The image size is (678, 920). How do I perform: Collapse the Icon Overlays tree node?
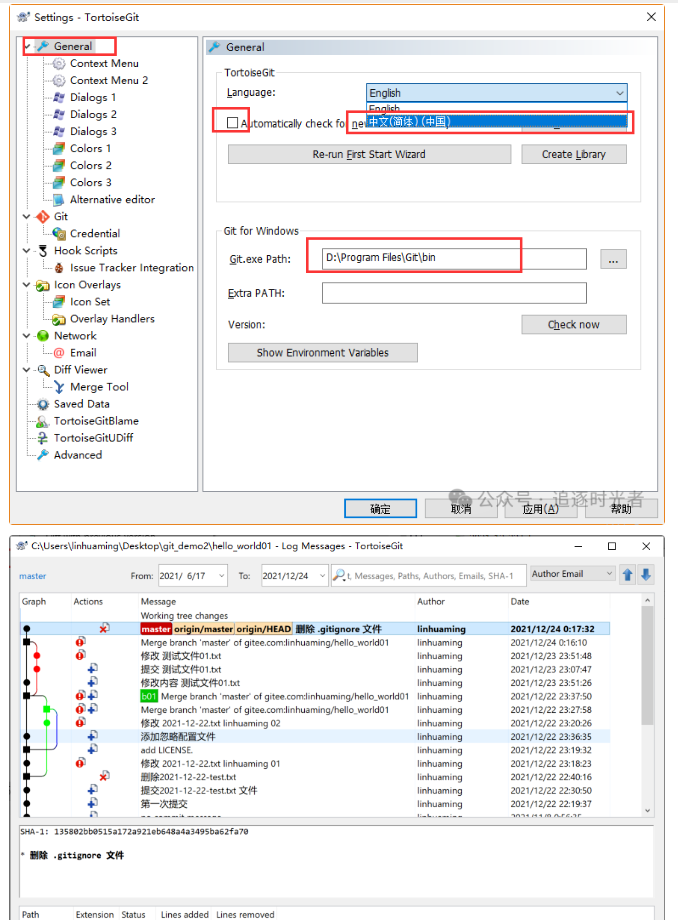26,285
